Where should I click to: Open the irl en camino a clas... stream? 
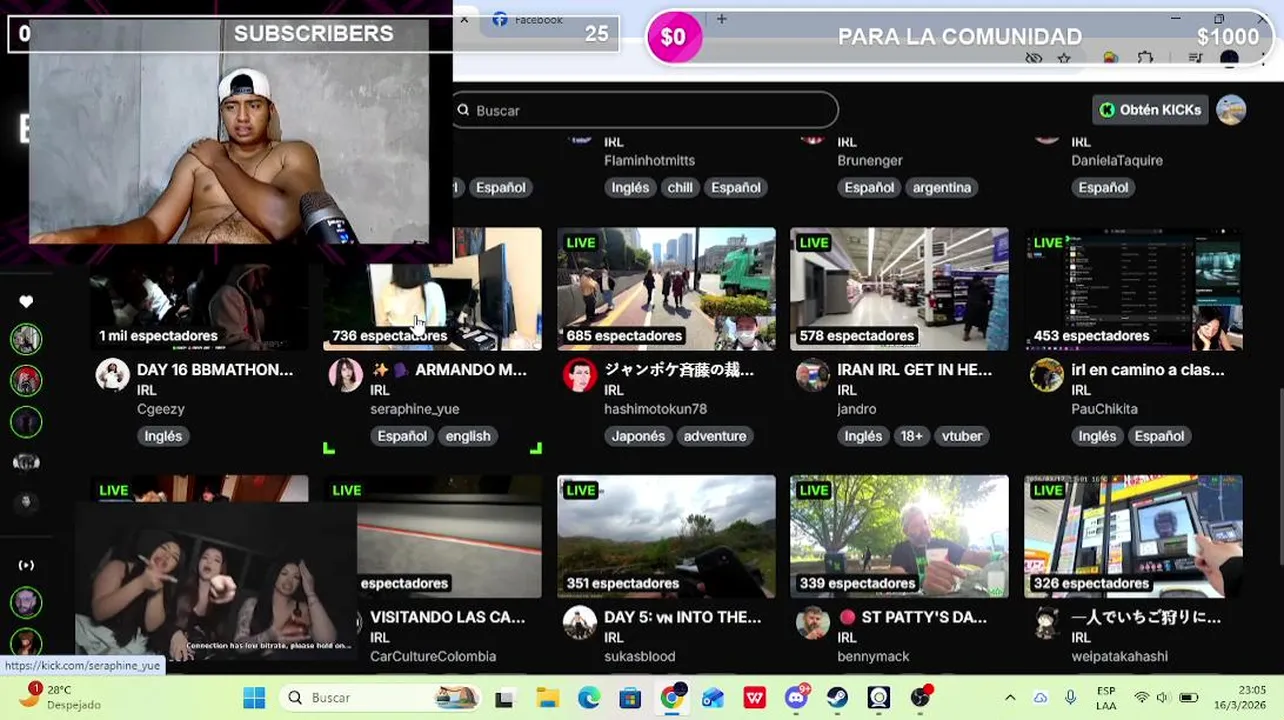[1147, 370]
